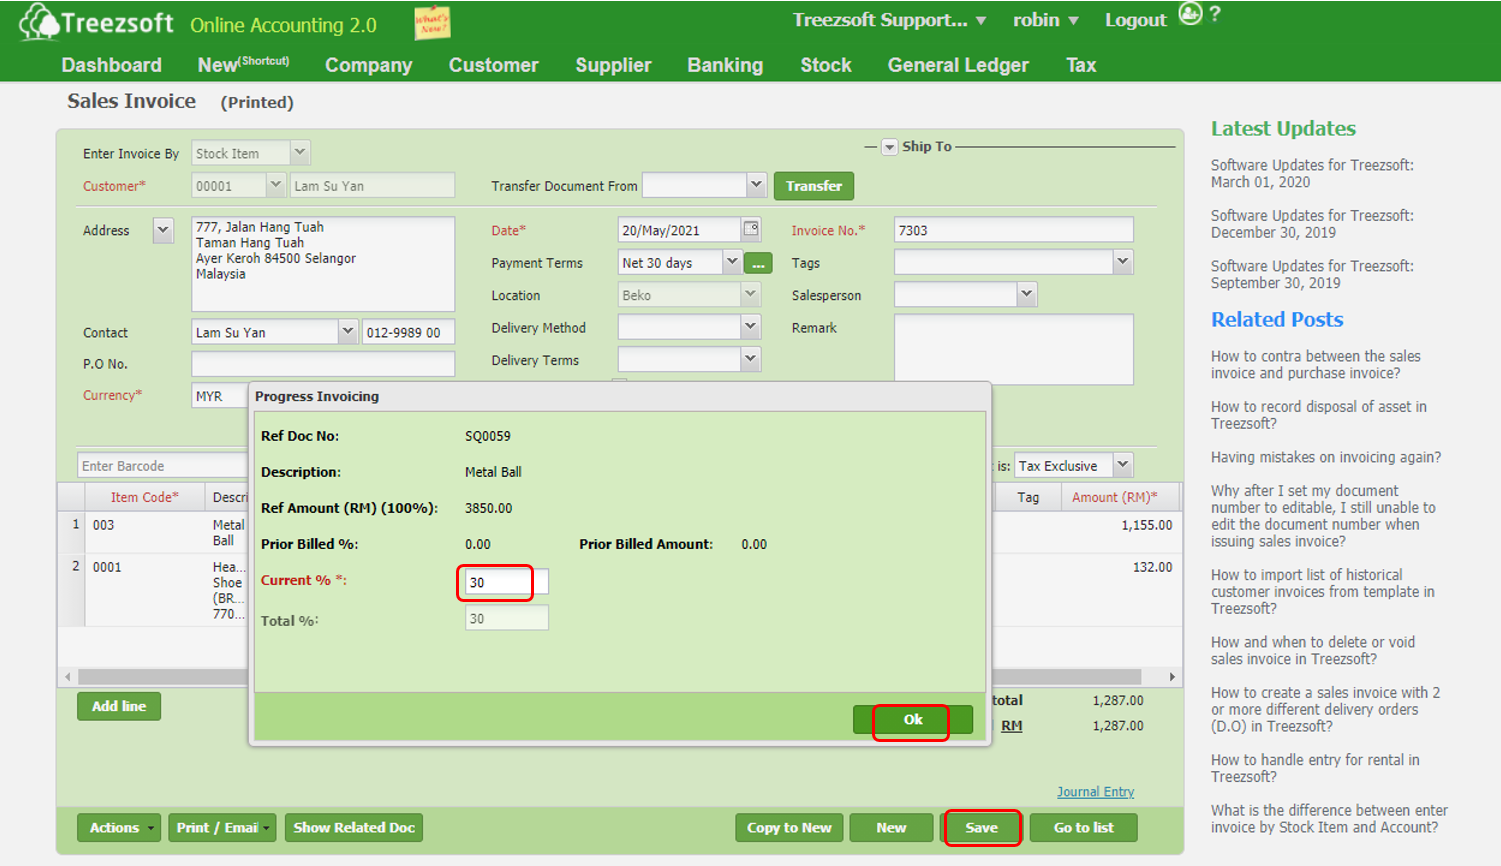
Task: Open the What's New sticky note icon
Action: tap(432, 22)
